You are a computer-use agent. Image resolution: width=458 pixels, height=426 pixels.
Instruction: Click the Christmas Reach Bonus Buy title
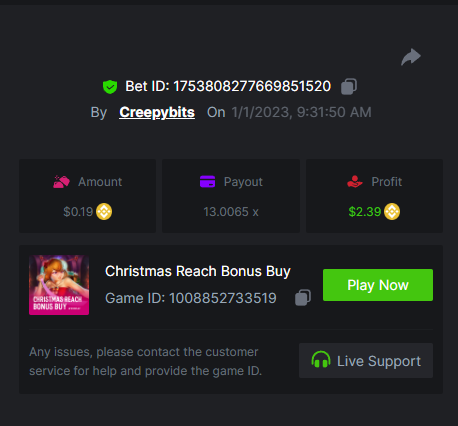point(198,271)
